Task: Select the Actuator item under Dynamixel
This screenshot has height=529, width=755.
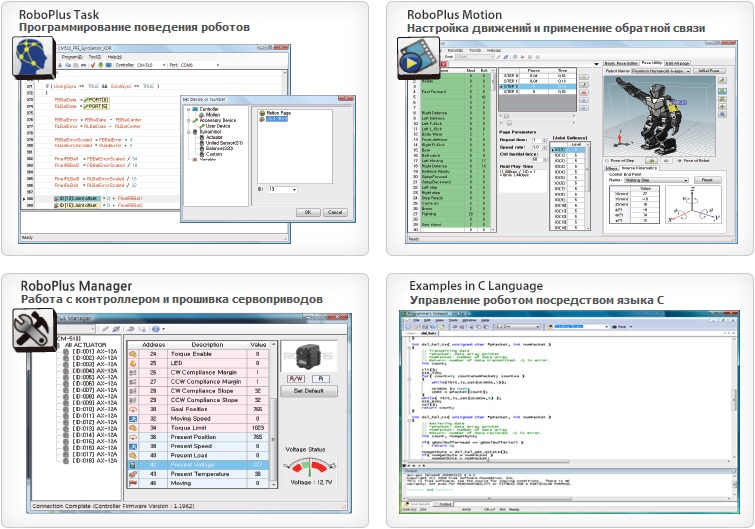Action: click(214, 137)
